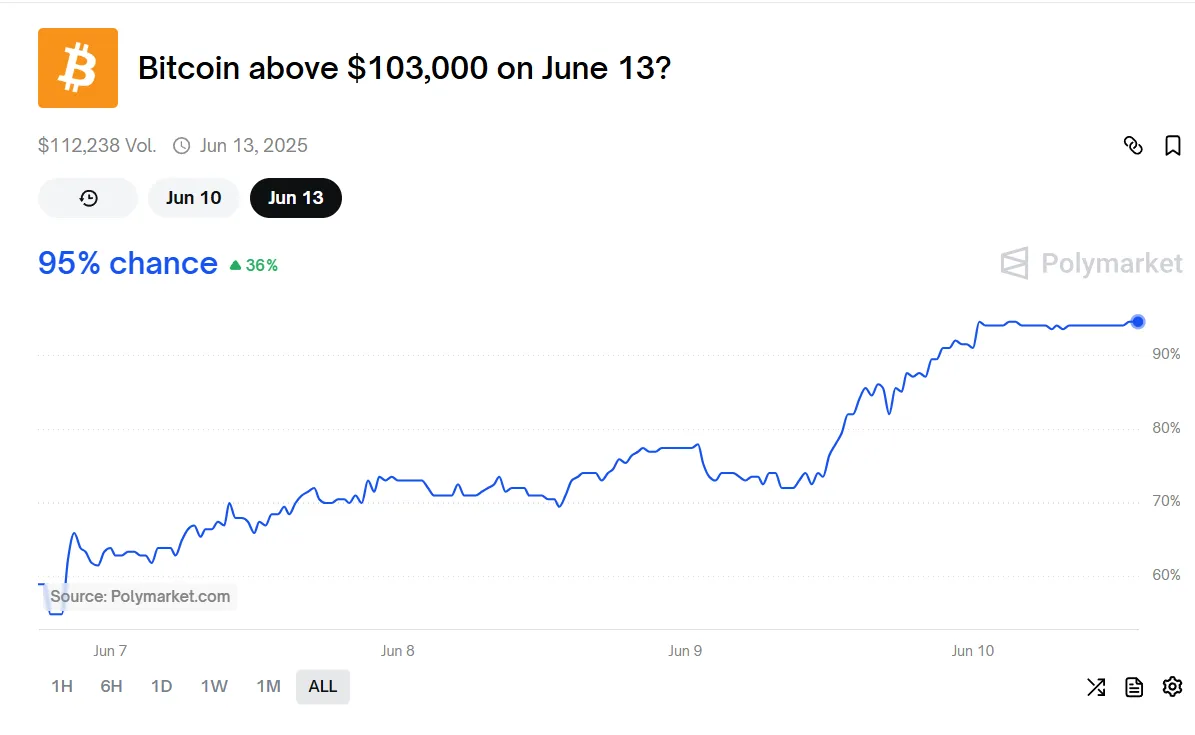Choose the 1D time range
Screen dimensions: 1195x735
(x=161, y=687)
